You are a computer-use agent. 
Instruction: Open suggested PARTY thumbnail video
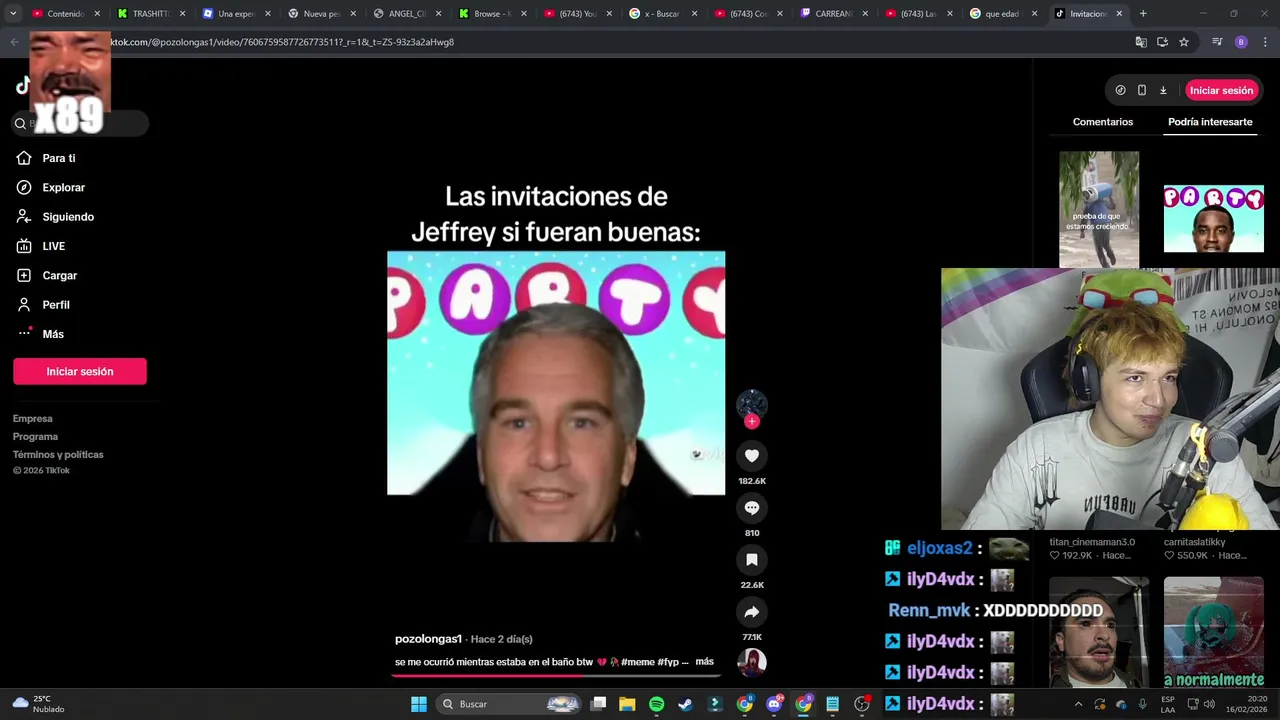coord(1214,219)
